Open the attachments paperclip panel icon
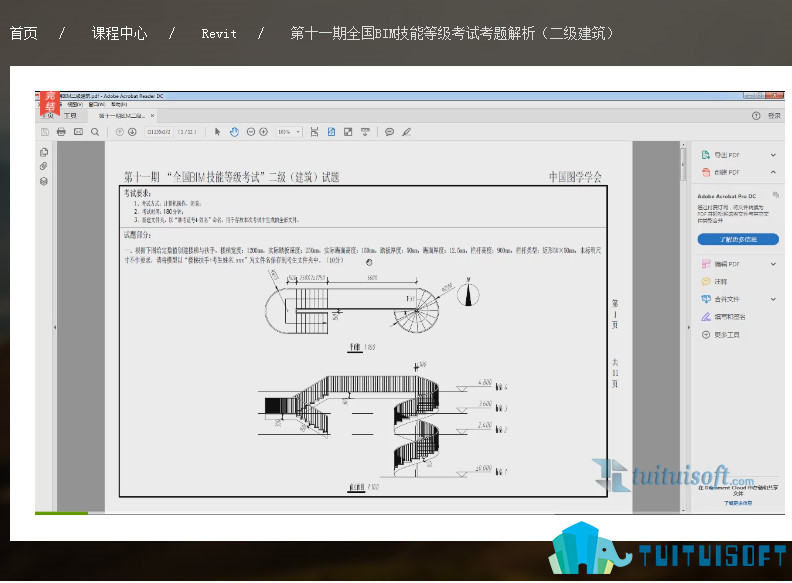Screen dimensions: 792x583 pyautogui.click(x=44, y=166)
